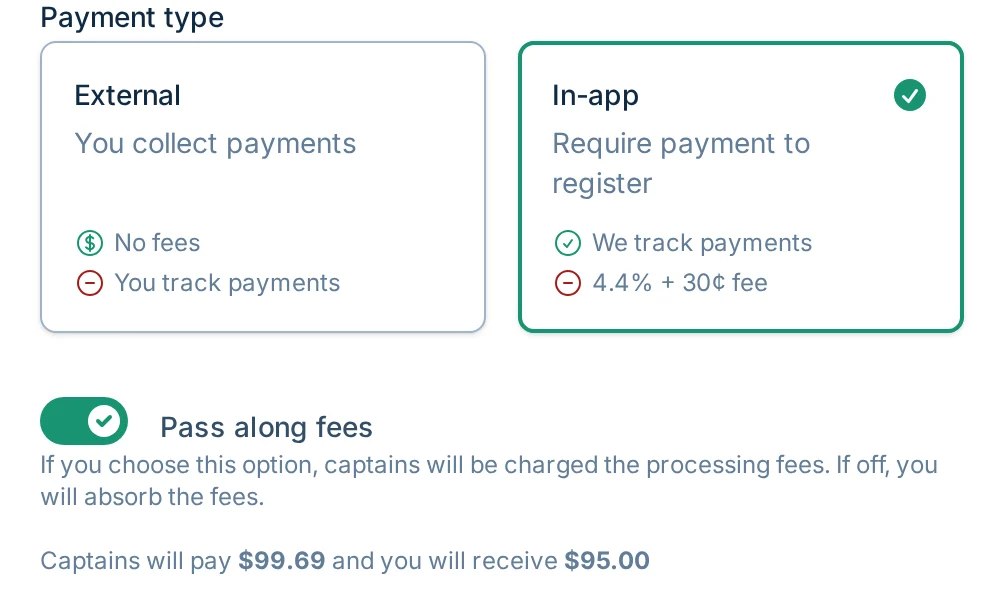
Task: Click the circled check icon near 'We track payments'
Action: pyautogui.click(x=568, y=243)
